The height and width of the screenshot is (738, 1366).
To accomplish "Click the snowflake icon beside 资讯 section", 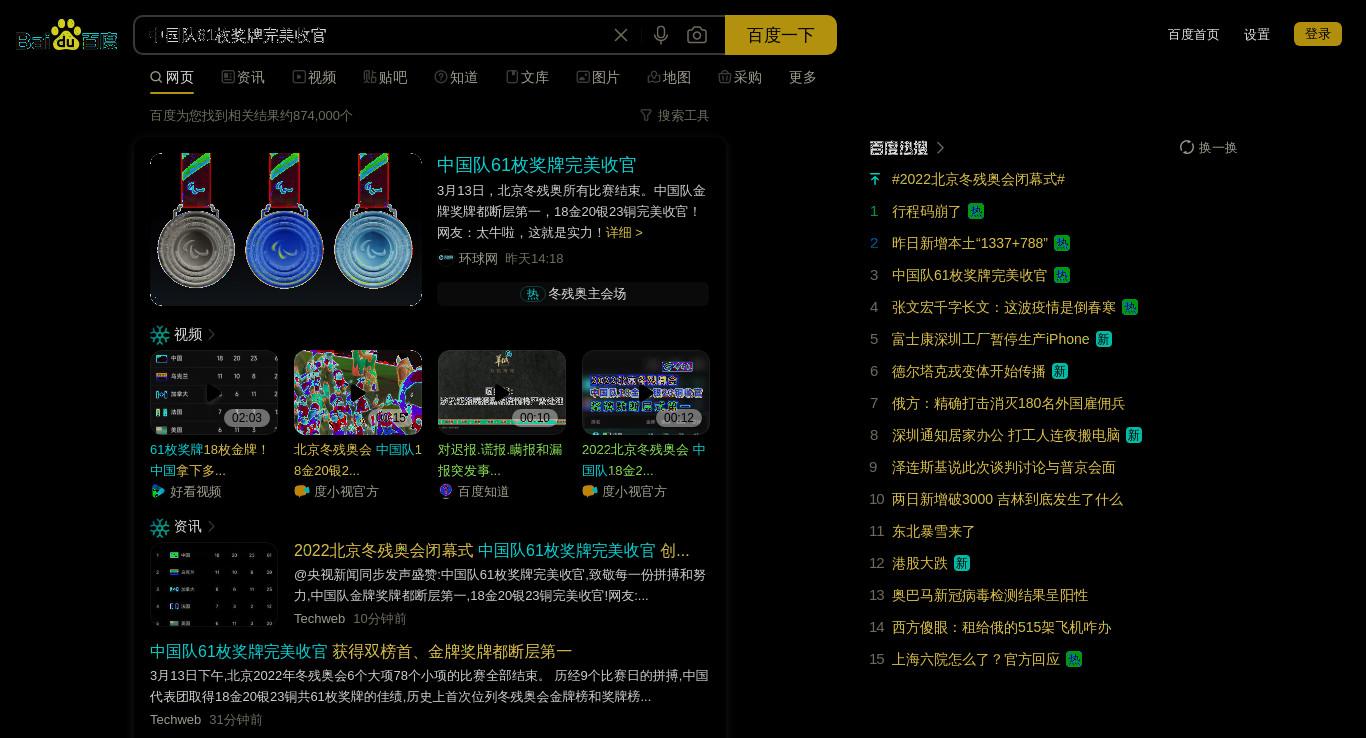I will click(x=160, y=527).
